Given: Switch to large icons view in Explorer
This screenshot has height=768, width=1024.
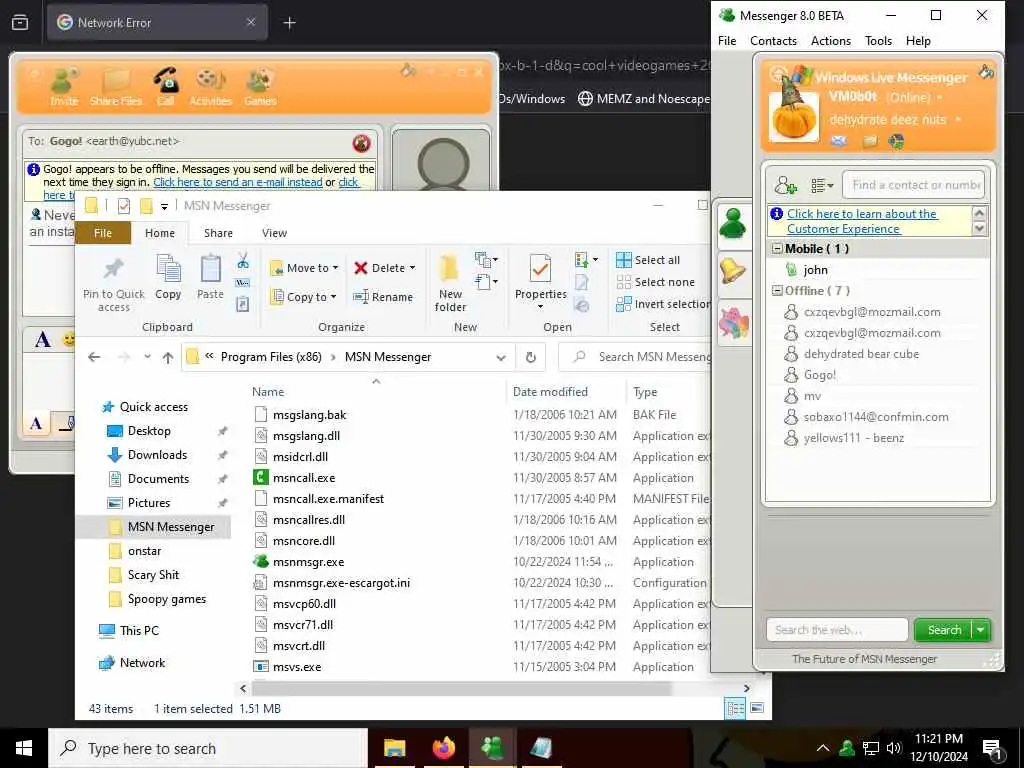Looking at the screenshot, I should 757,708.
